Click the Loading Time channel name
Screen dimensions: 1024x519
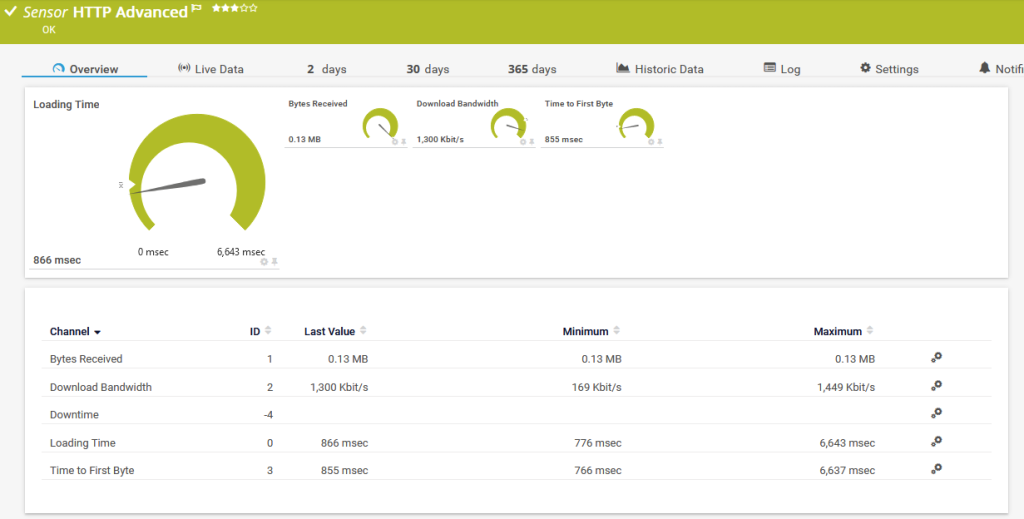[83, 442]
